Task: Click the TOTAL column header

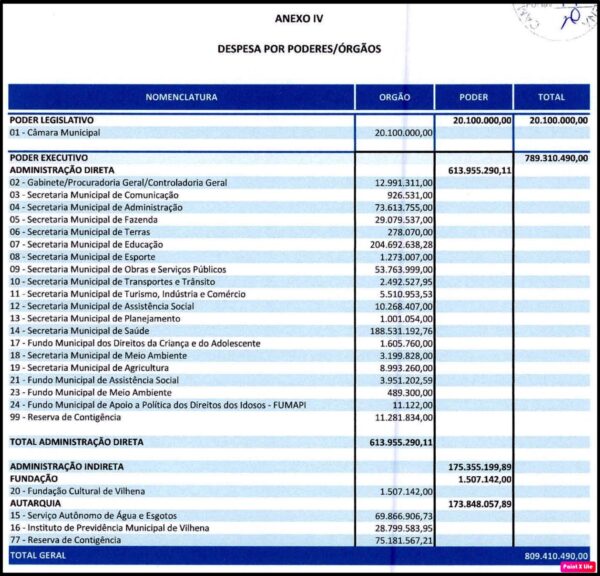Action: click(551, 98)
